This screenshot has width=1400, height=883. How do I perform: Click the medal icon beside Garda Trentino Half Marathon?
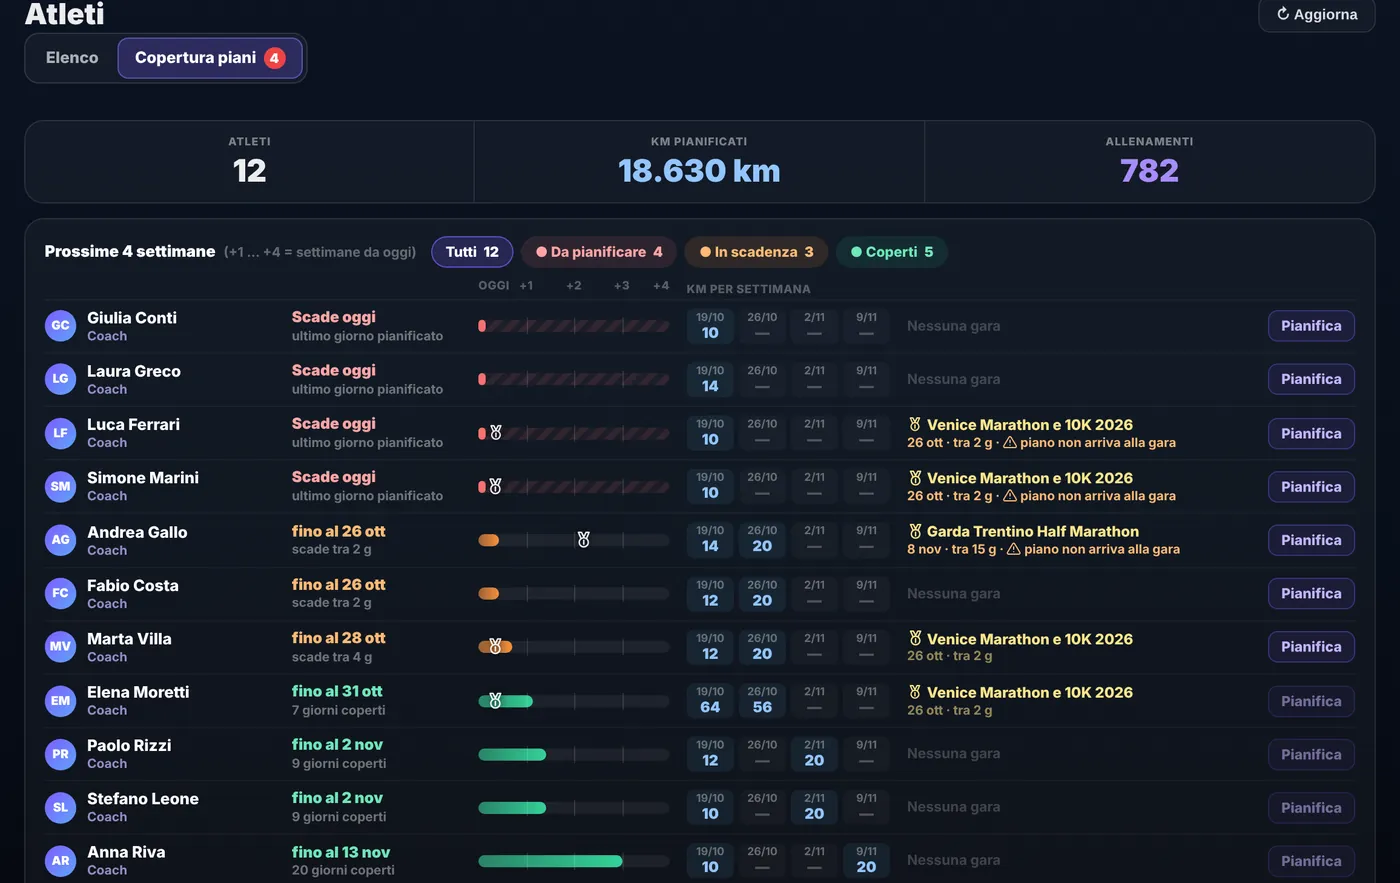coord(914,532)
